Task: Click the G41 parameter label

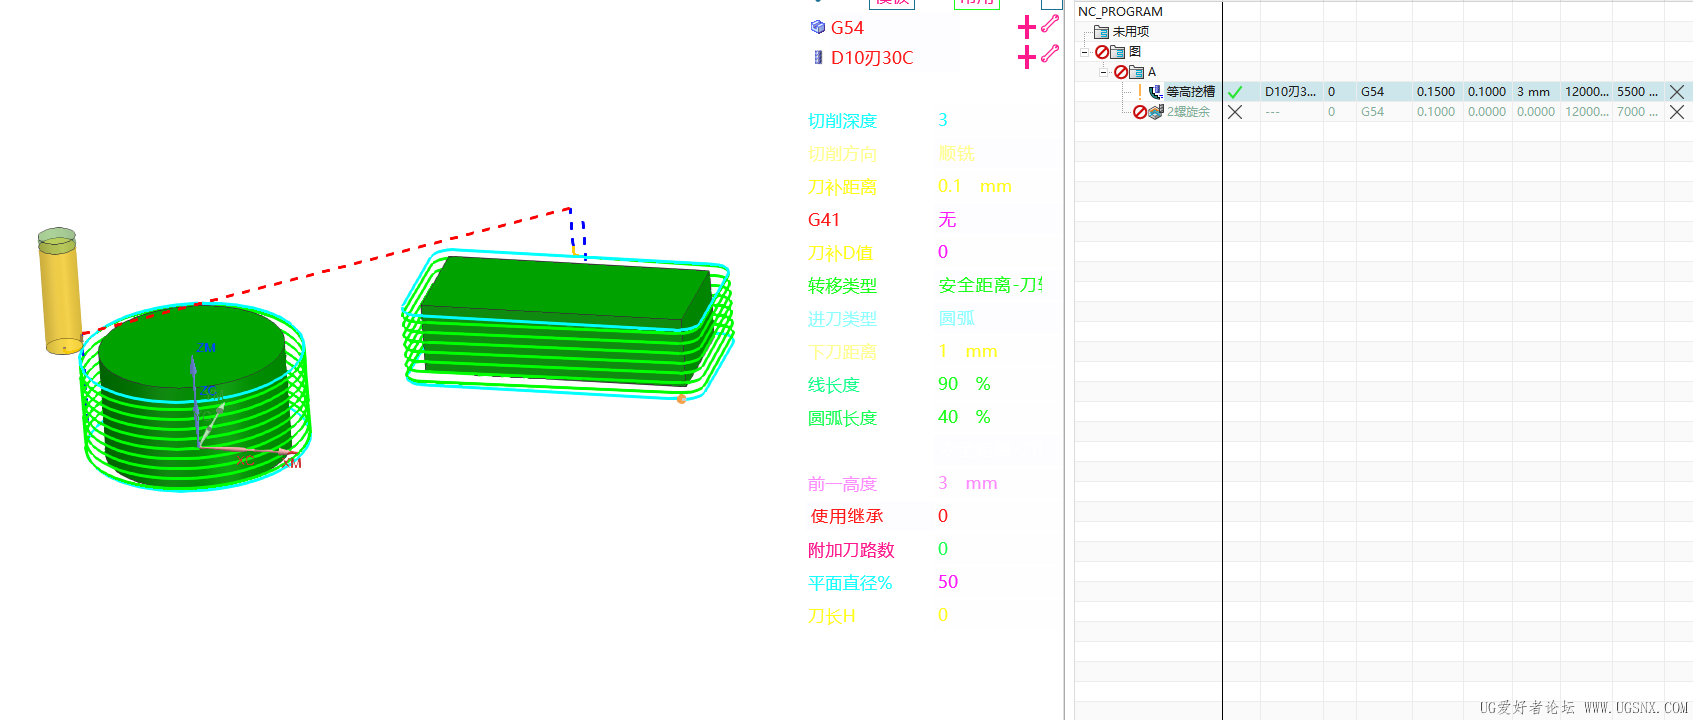Action: 824,220
